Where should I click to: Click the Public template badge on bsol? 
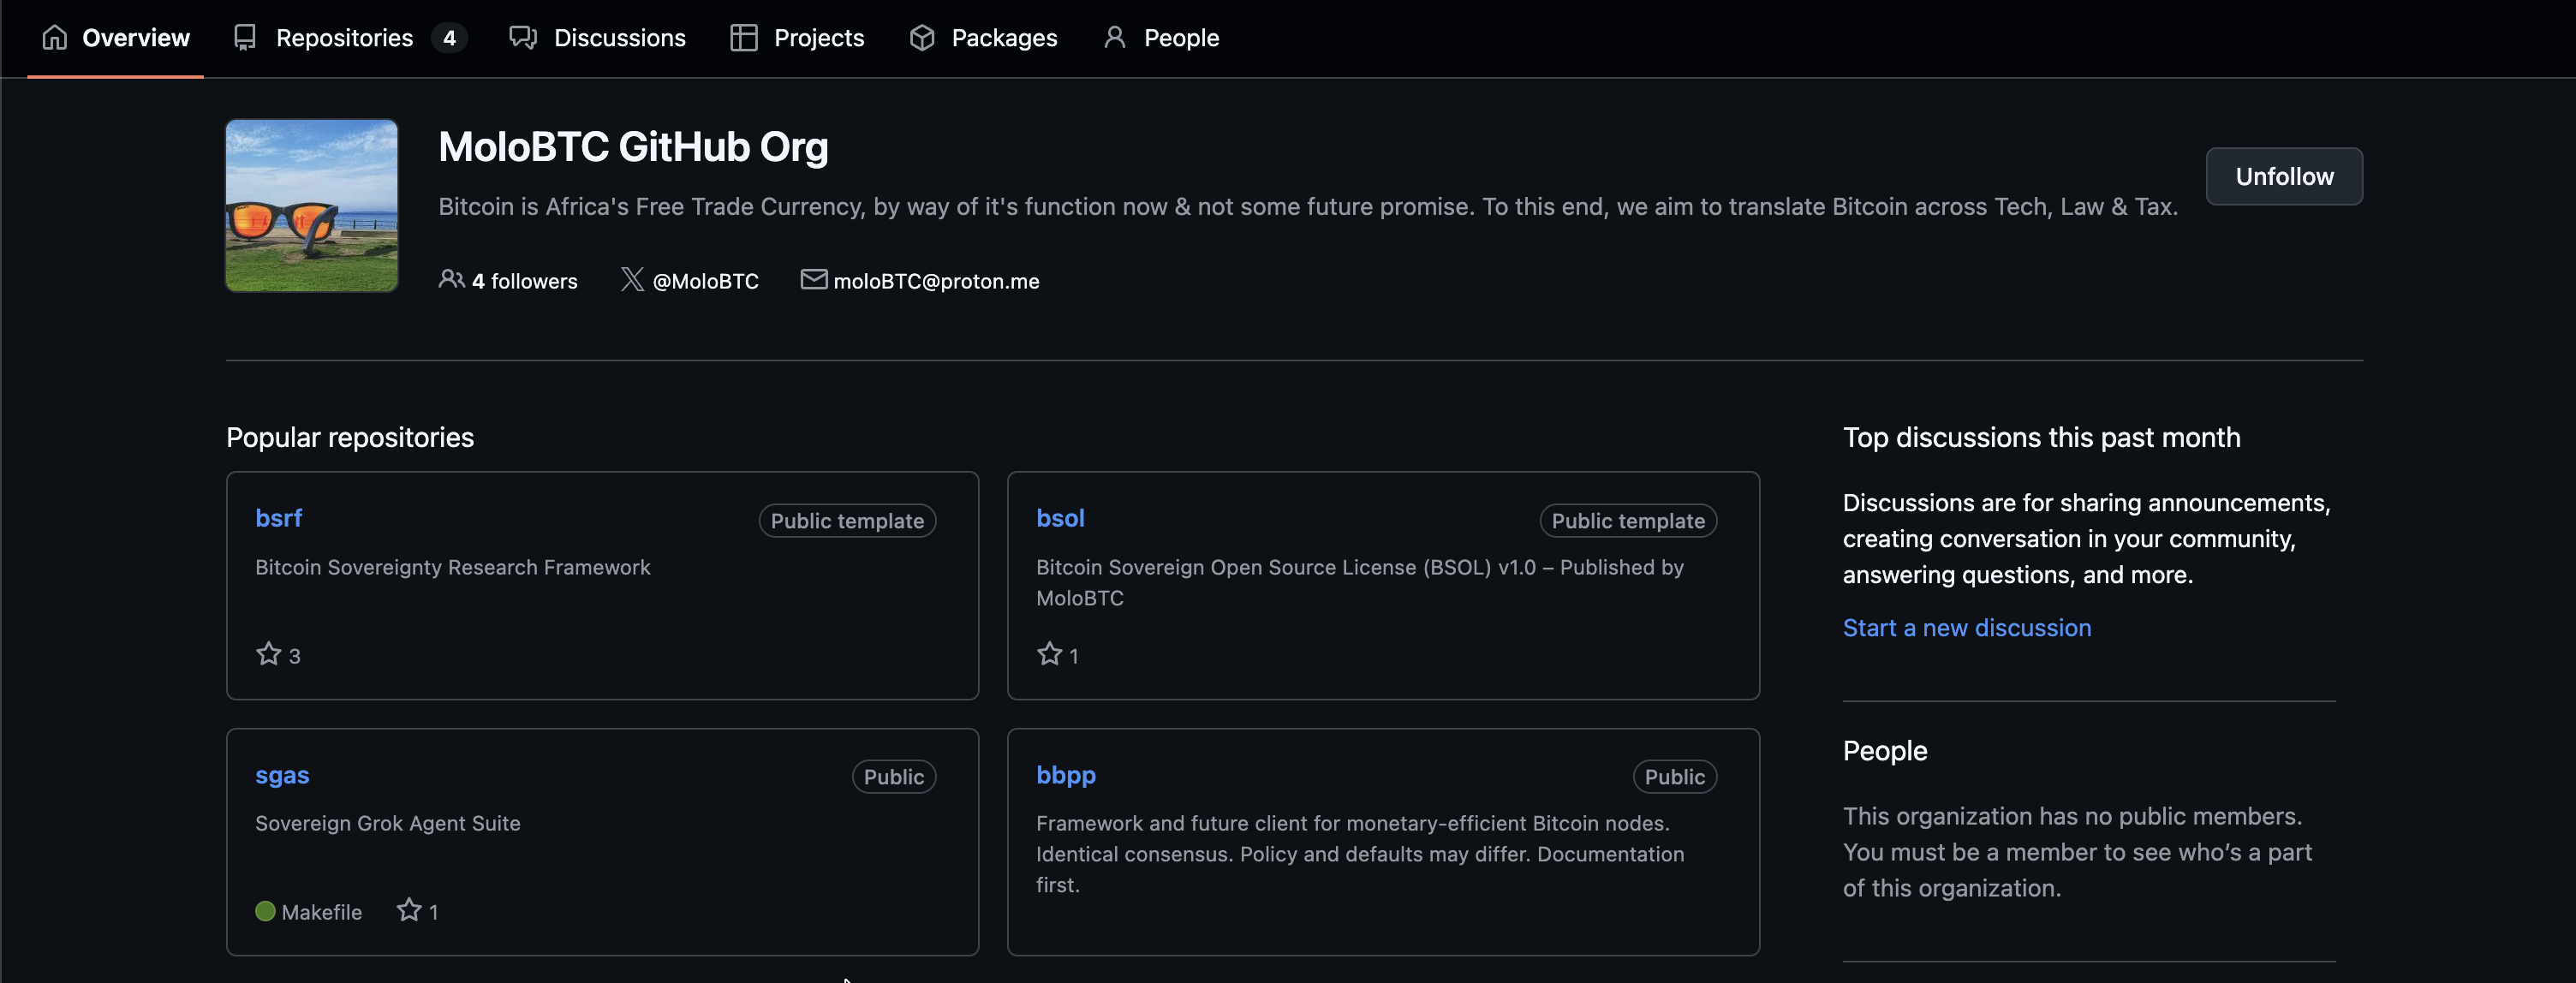tap(1628, 520)
